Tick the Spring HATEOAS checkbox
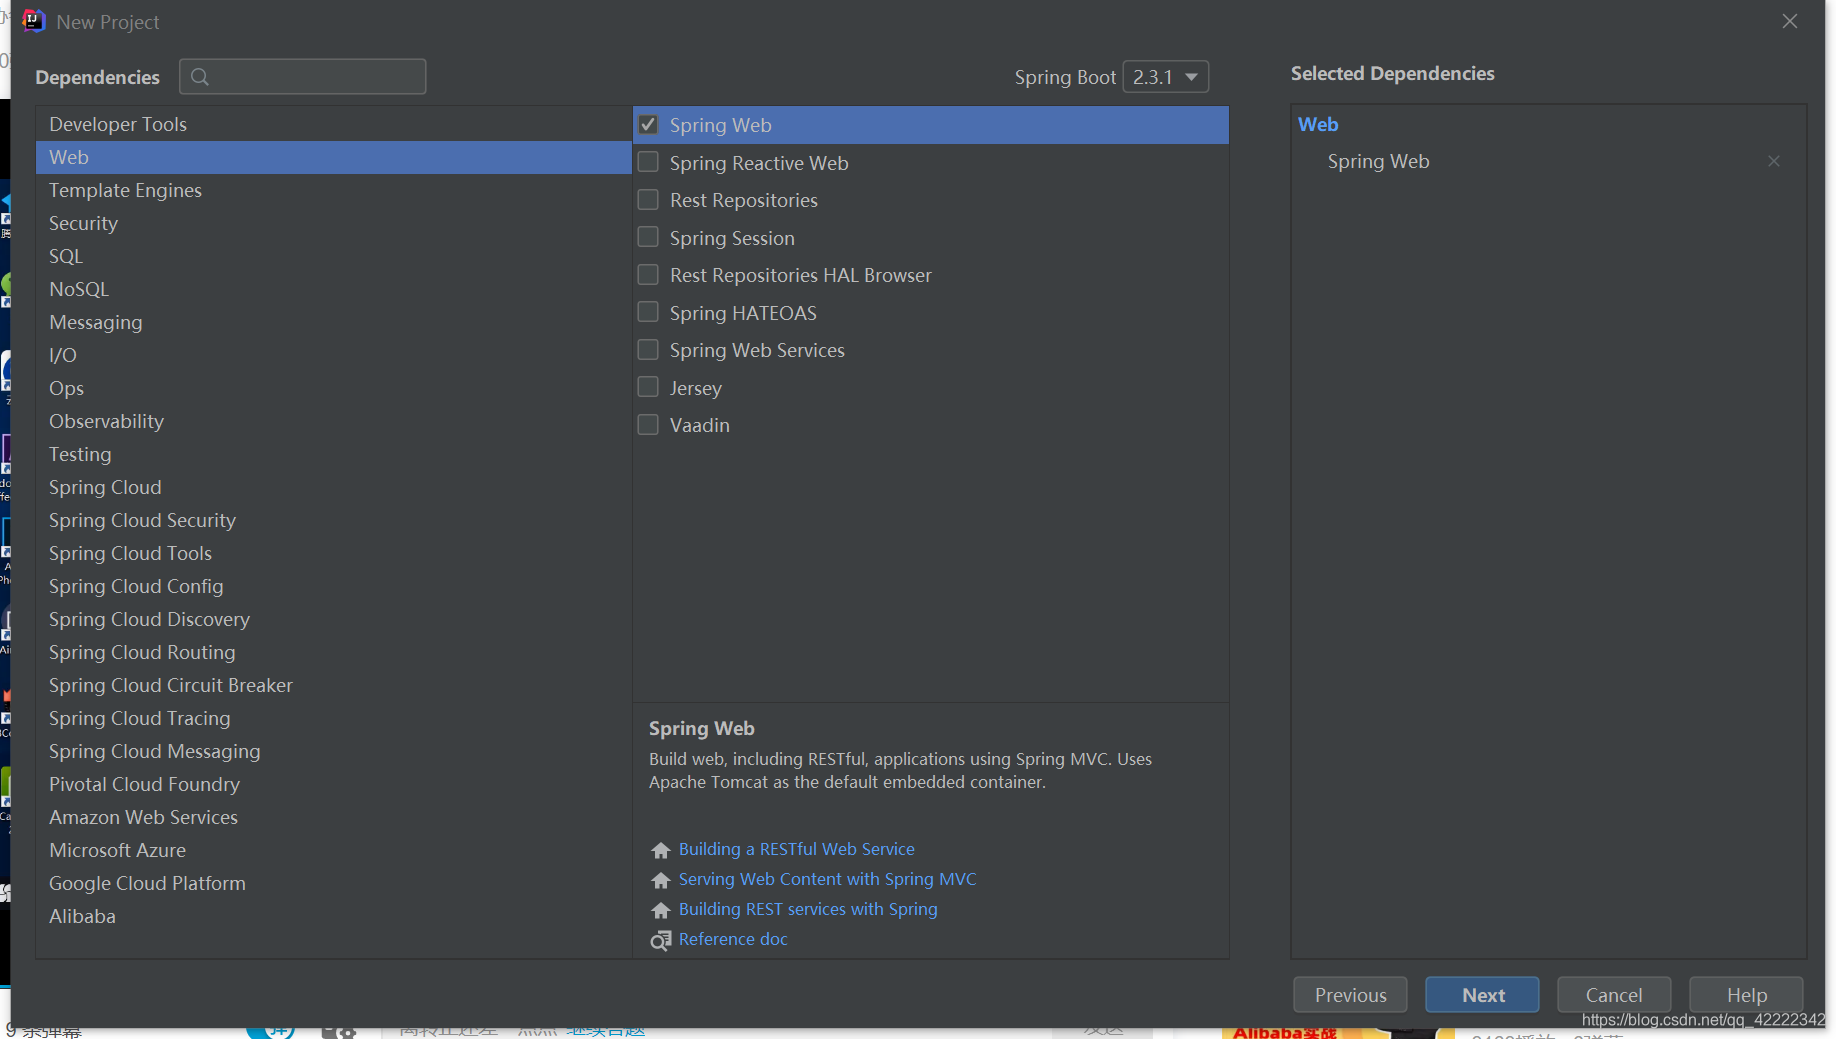Screen dimensions: 1836x1039 pos(648,312)
